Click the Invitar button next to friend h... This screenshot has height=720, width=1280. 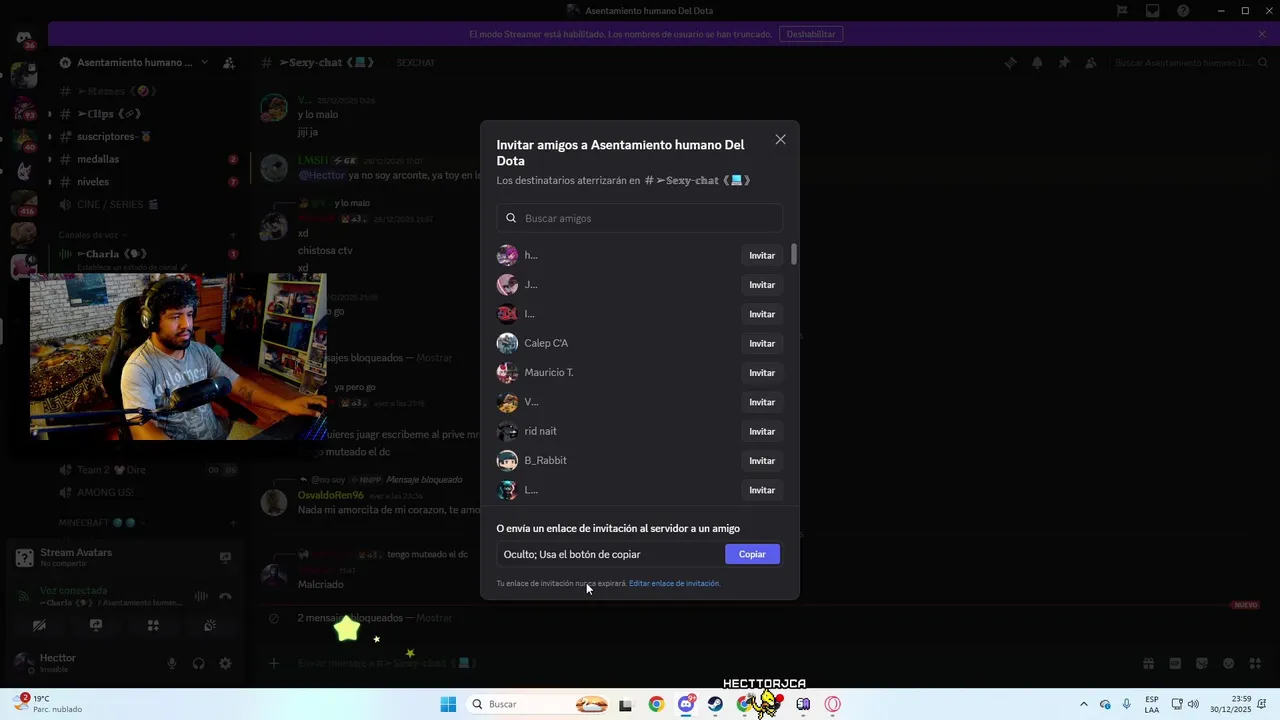(762, 256)
